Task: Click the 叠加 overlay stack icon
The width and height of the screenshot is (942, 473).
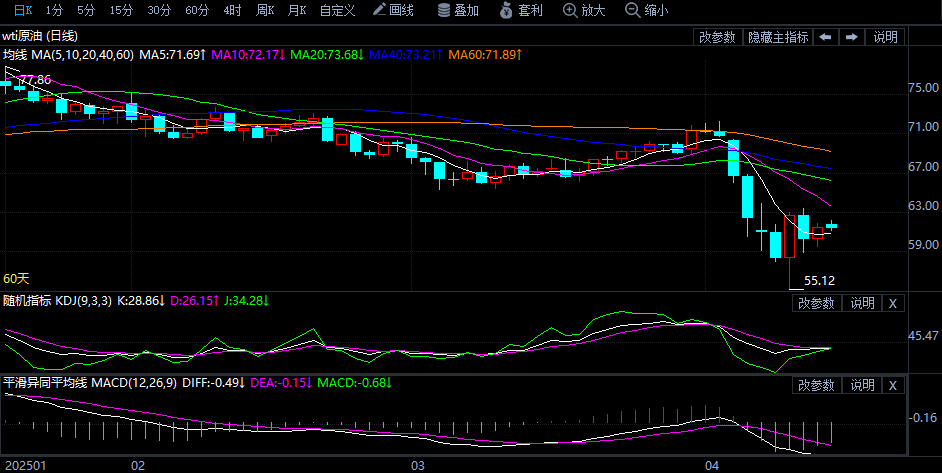Action: point(459,10)
